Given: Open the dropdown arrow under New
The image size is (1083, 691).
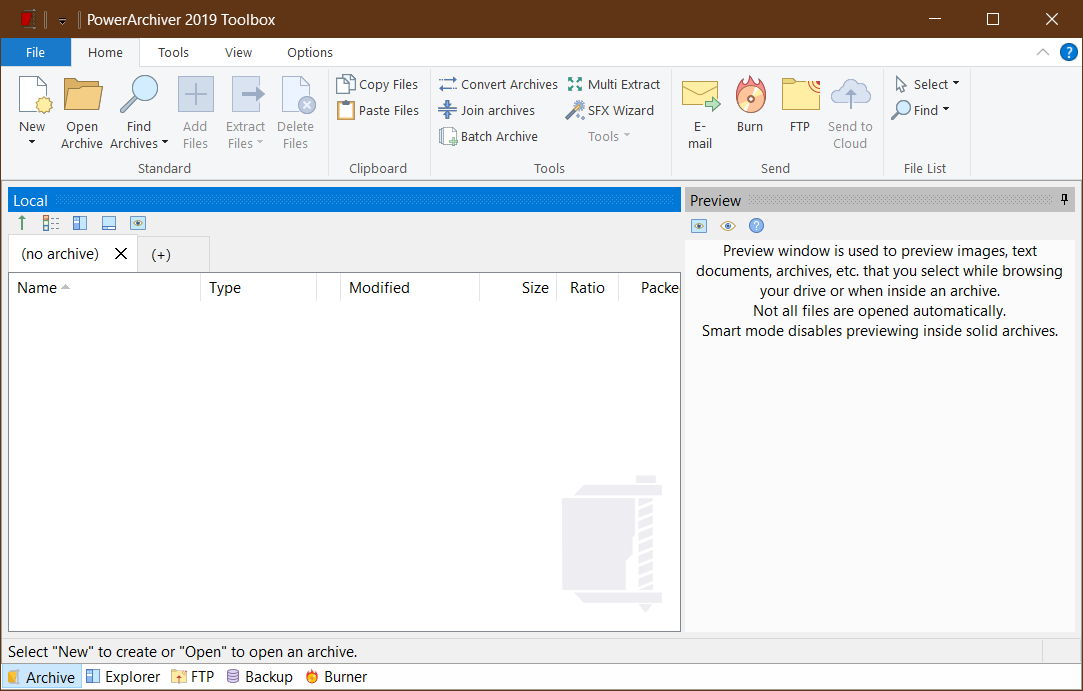Looking at the screenshot, I should click(x=32, y=142).
